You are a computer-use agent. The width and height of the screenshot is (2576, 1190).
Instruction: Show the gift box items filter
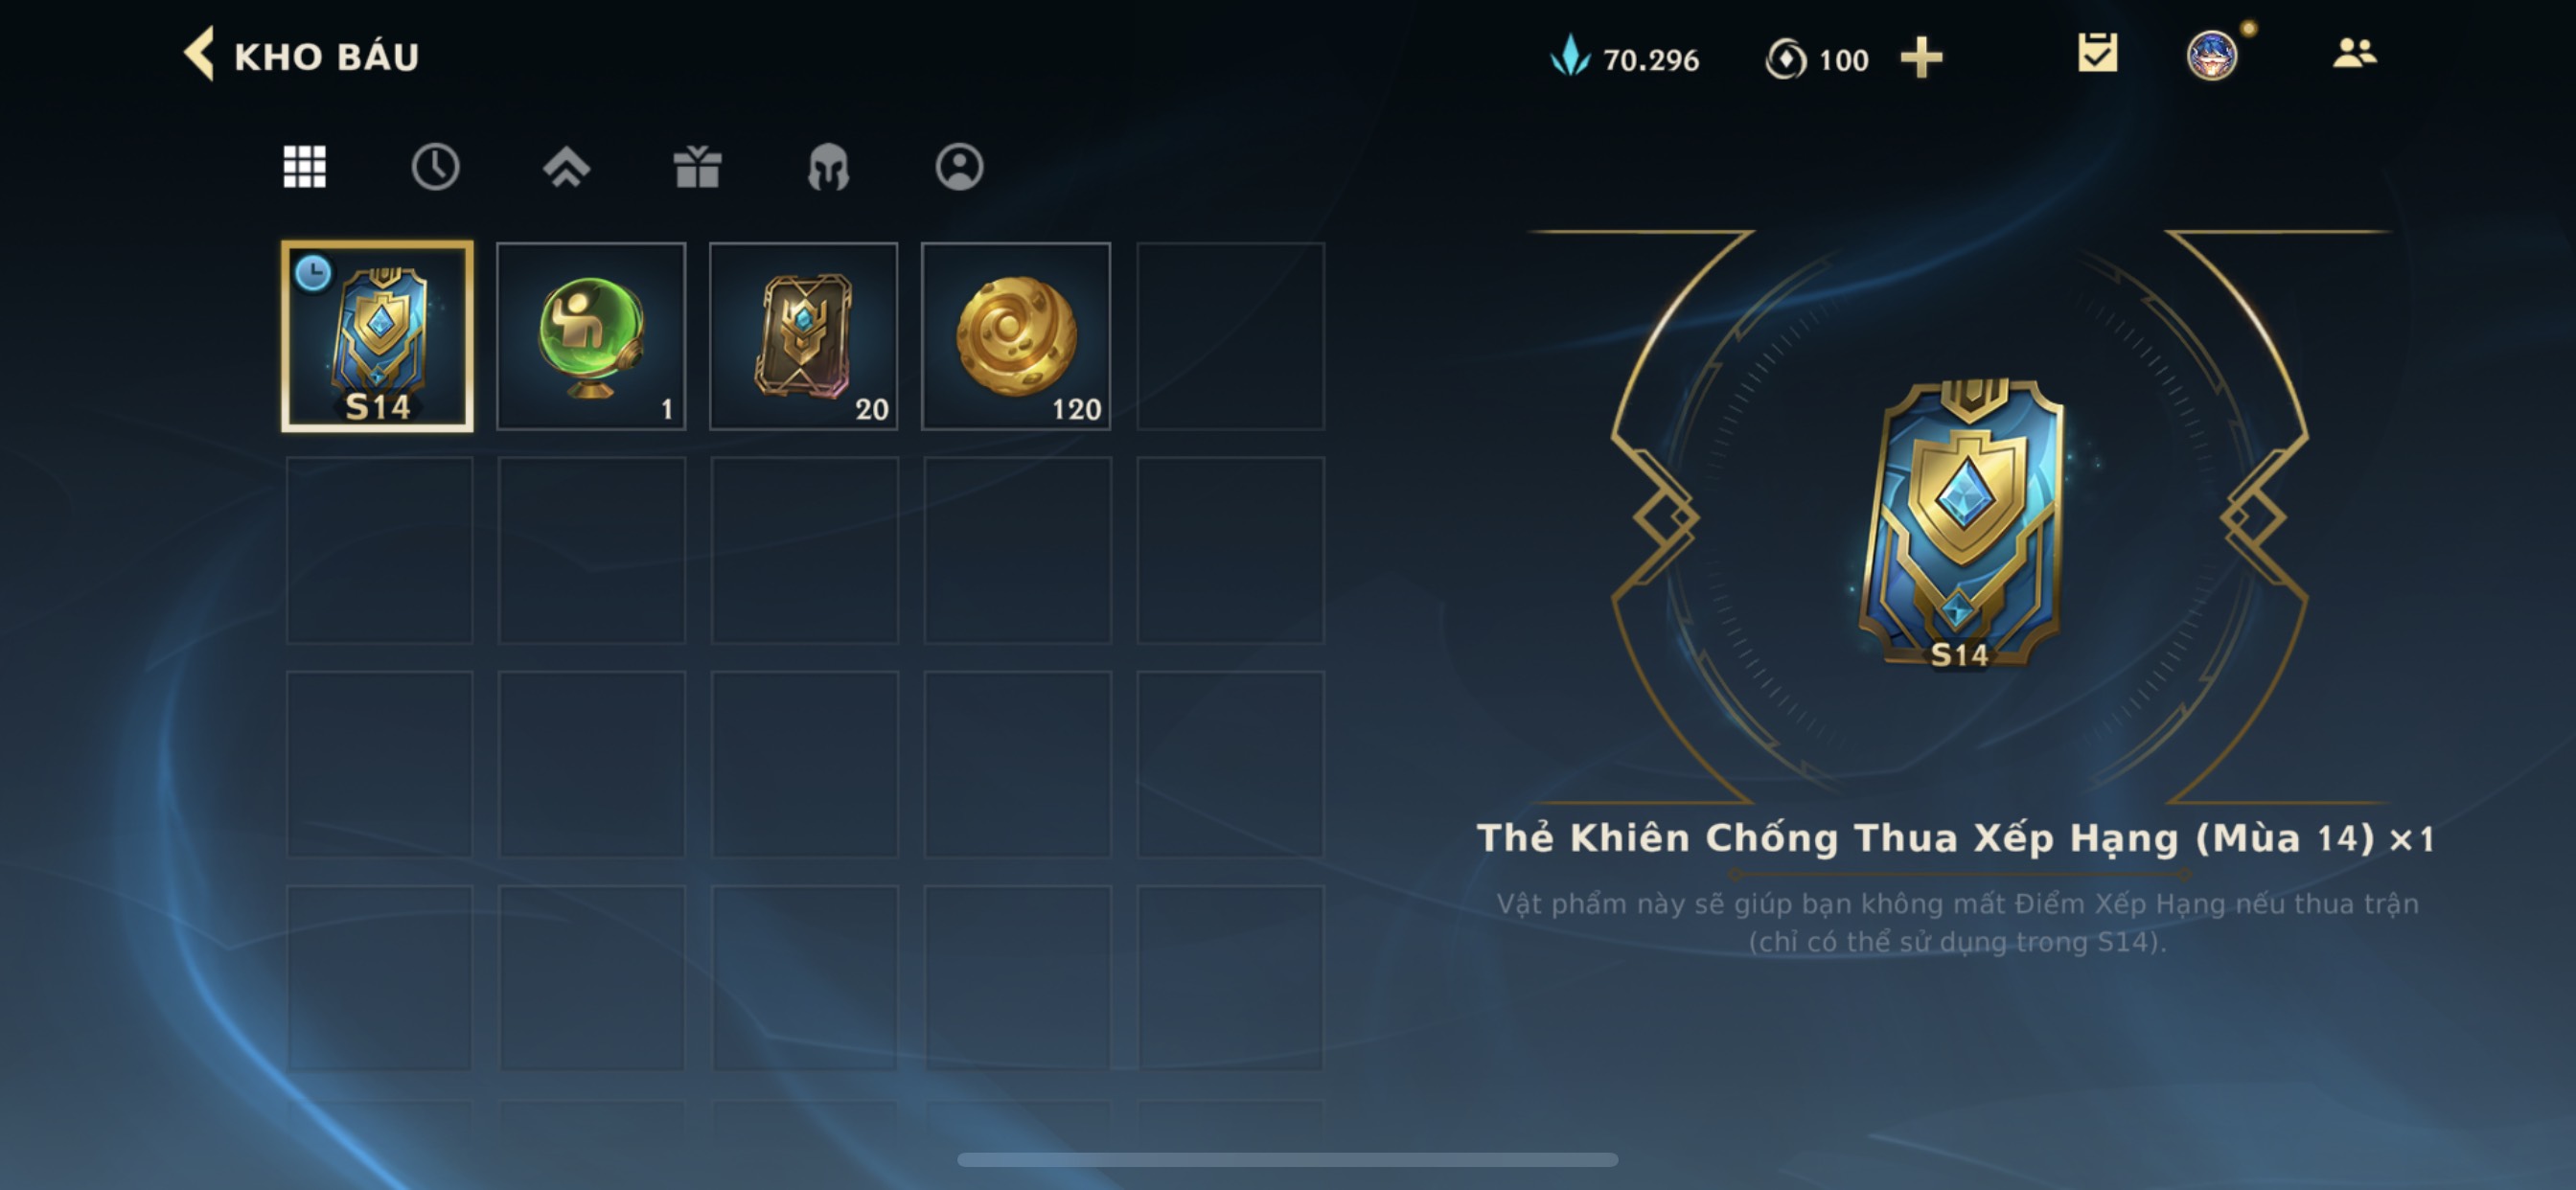coord(697,166)
